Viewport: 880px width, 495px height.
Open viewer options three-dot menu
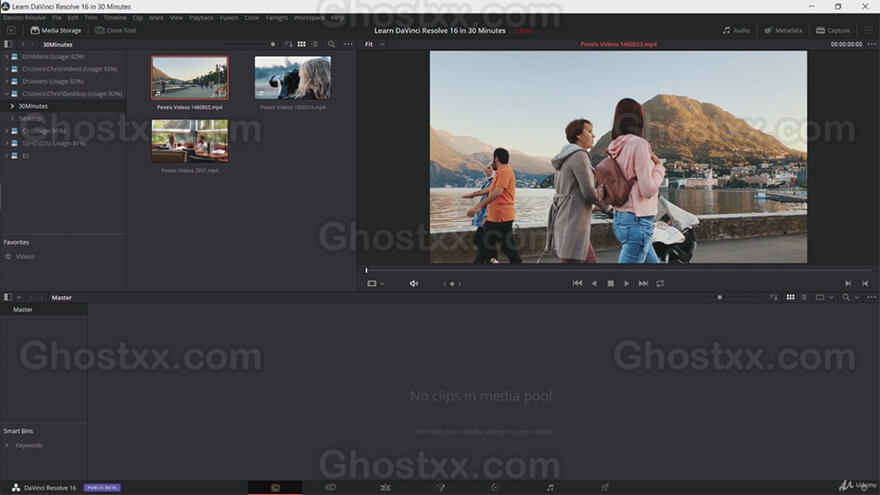(871, 44)
